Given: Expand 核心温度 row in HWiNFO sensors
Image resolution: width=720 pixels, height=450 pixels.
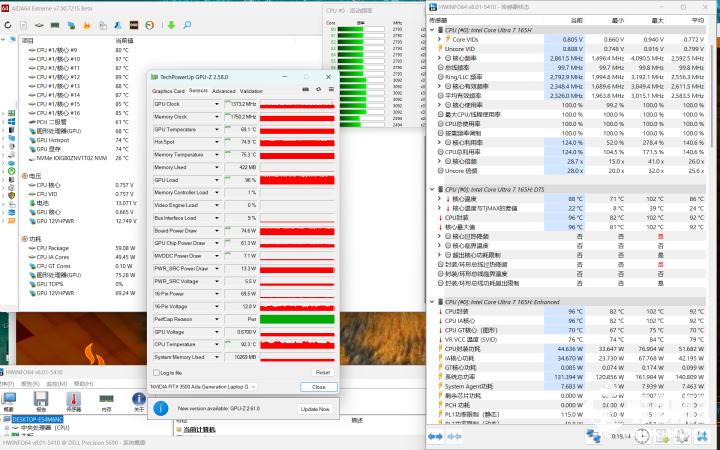Looking at the screenshot, I should 440,199.
